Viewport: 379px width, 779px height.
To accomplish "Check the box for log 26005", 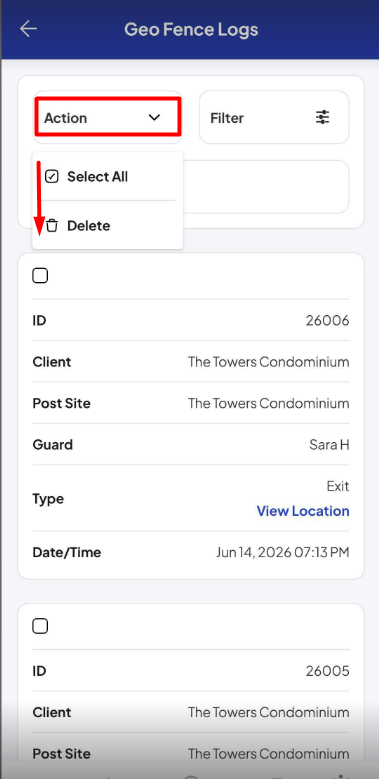I will (40, 626).
